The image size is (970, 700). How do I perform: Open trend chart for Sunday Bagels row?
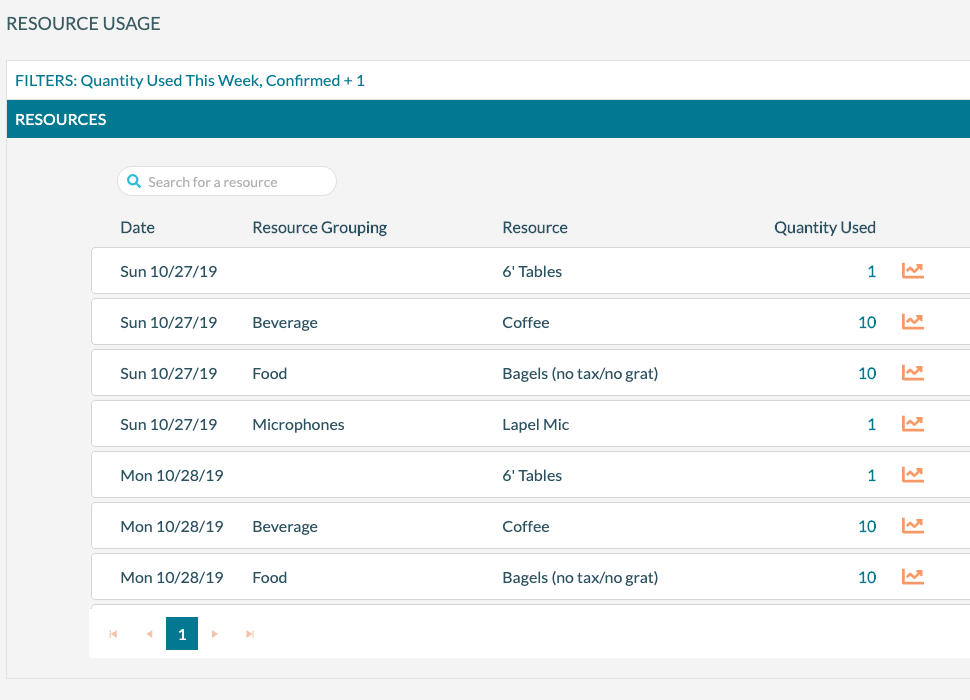[x=912, y=373]
